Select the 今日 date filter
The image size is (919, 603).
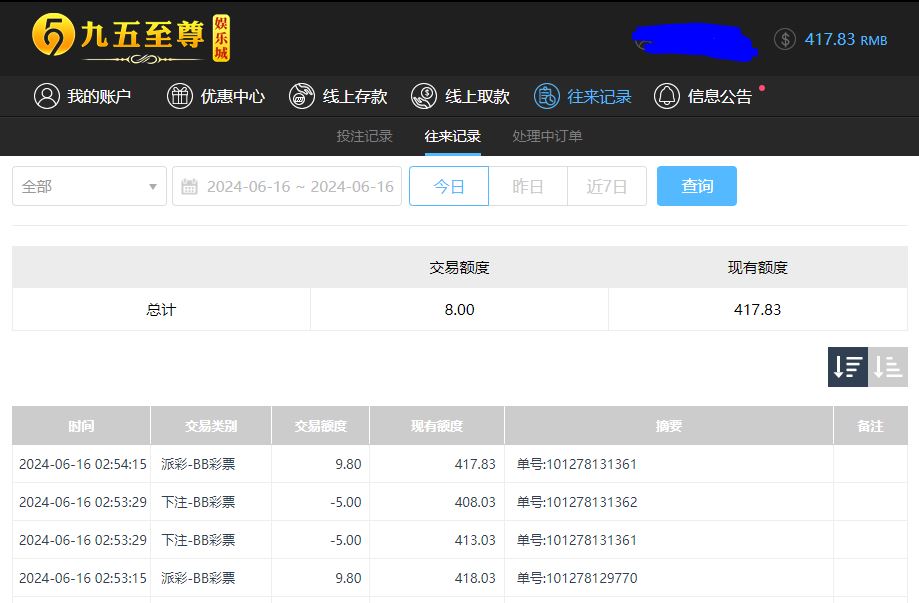[x=449, y=187]
